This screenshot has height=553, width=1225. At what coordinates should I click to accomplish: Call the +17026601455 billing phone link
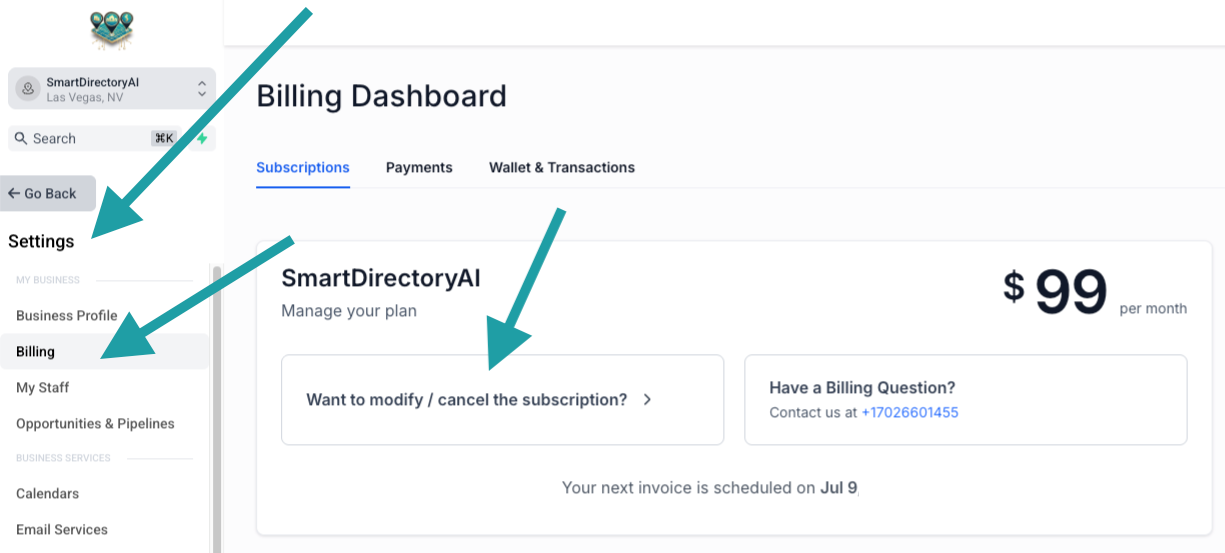point(910,412)
